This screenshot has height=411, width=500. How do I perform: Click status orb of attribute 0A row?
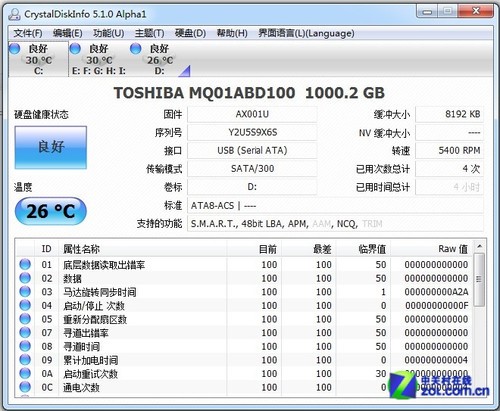click(25, 374)
